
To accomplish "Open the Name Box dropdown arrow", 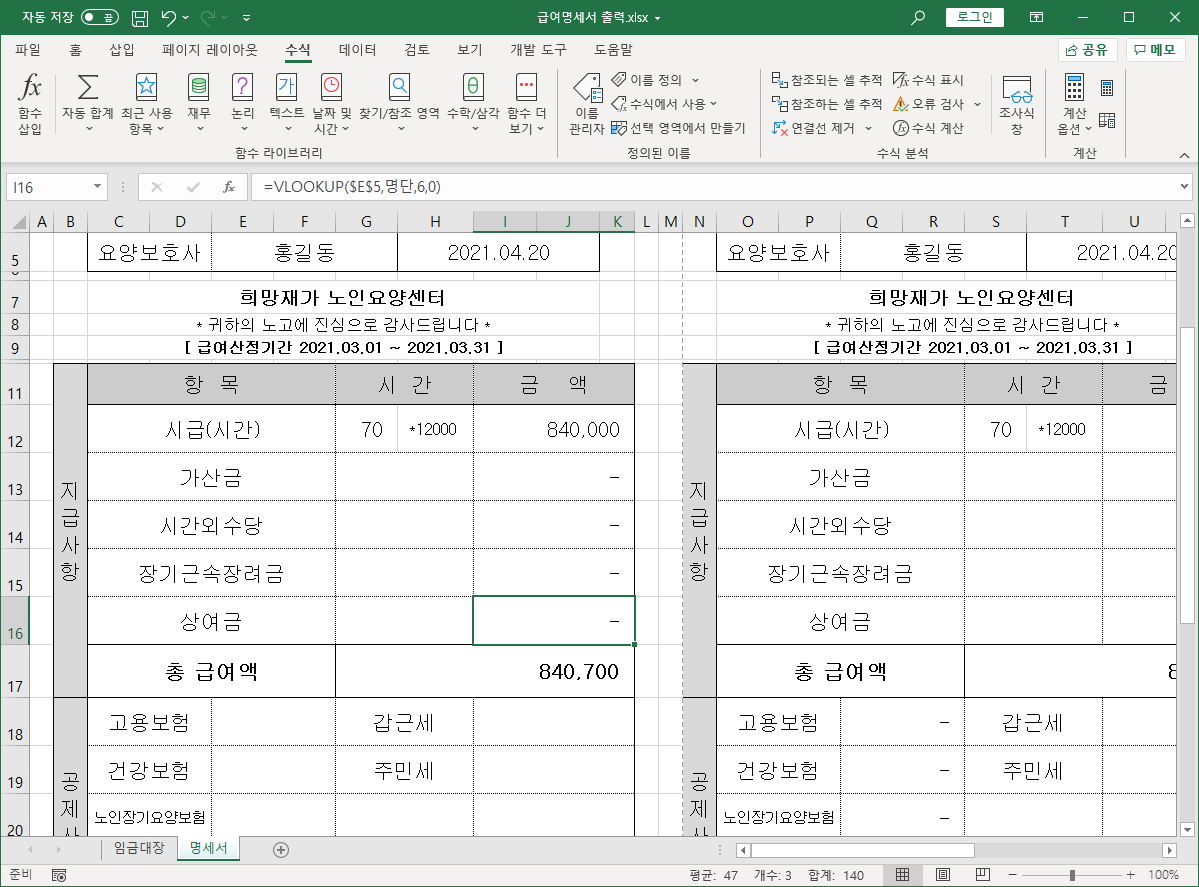I will 97,187.
